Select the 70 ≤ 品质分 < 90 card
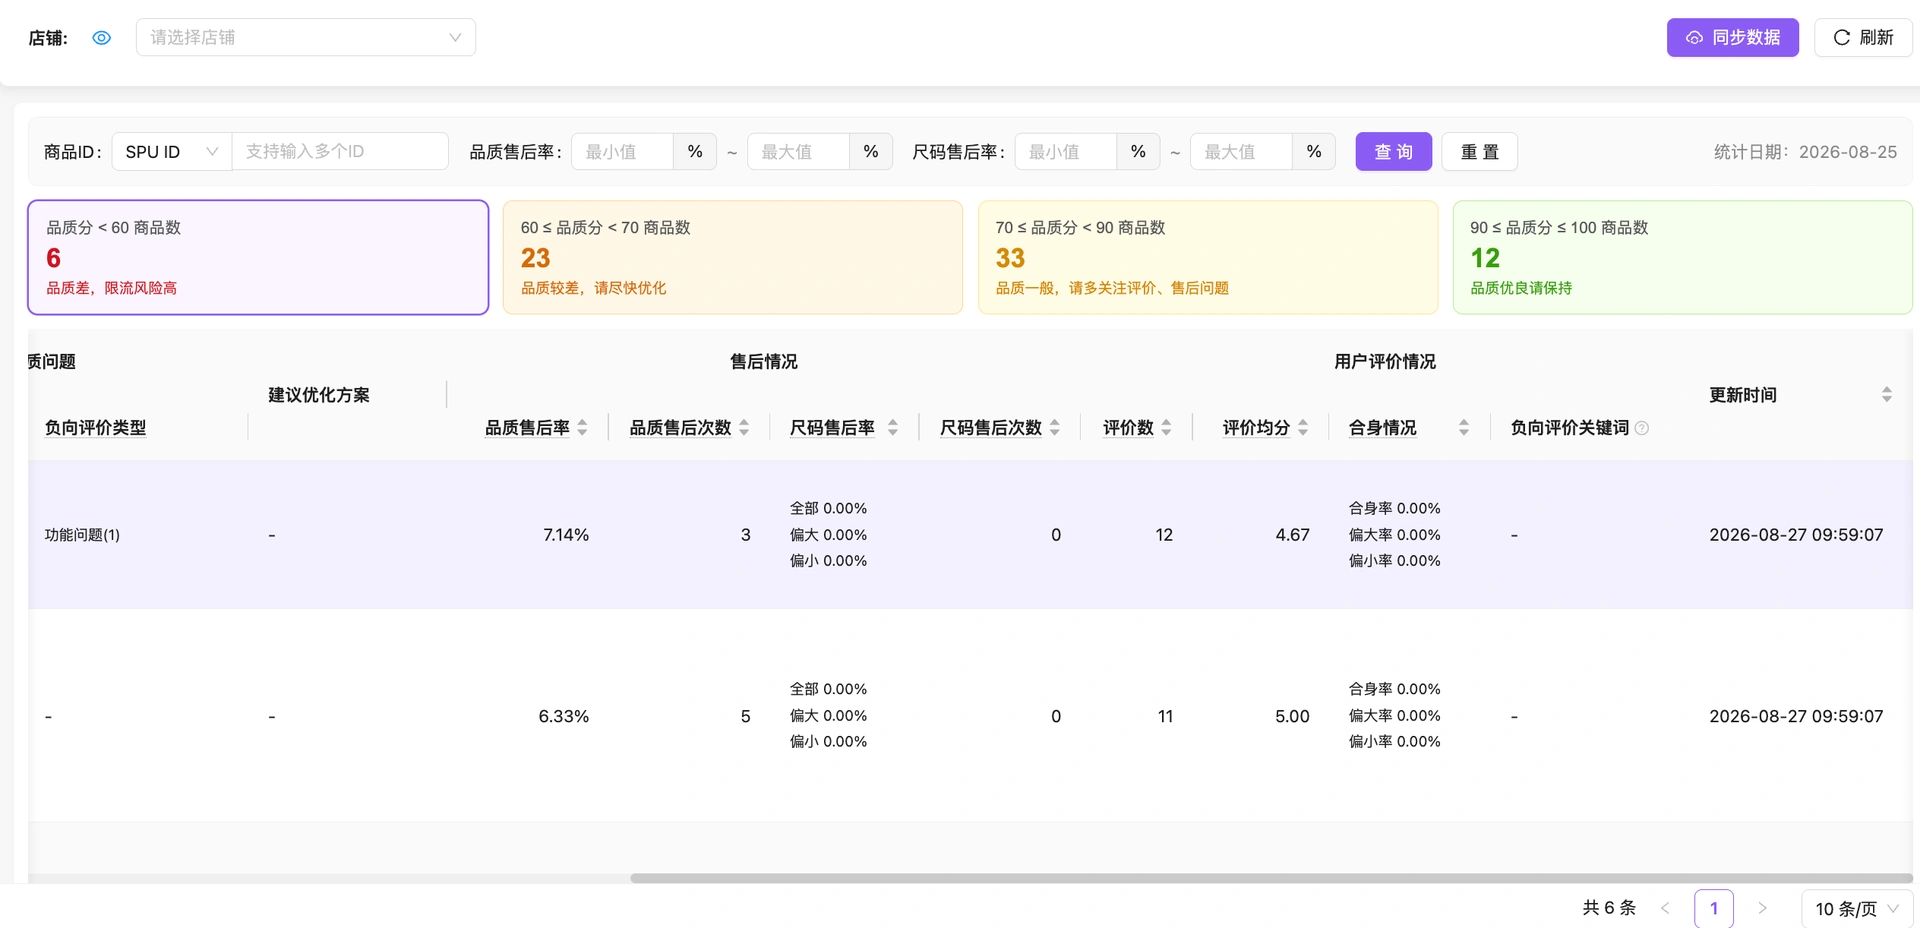The height and width of the screenshot is (928, 1920). coord(1208,258)
